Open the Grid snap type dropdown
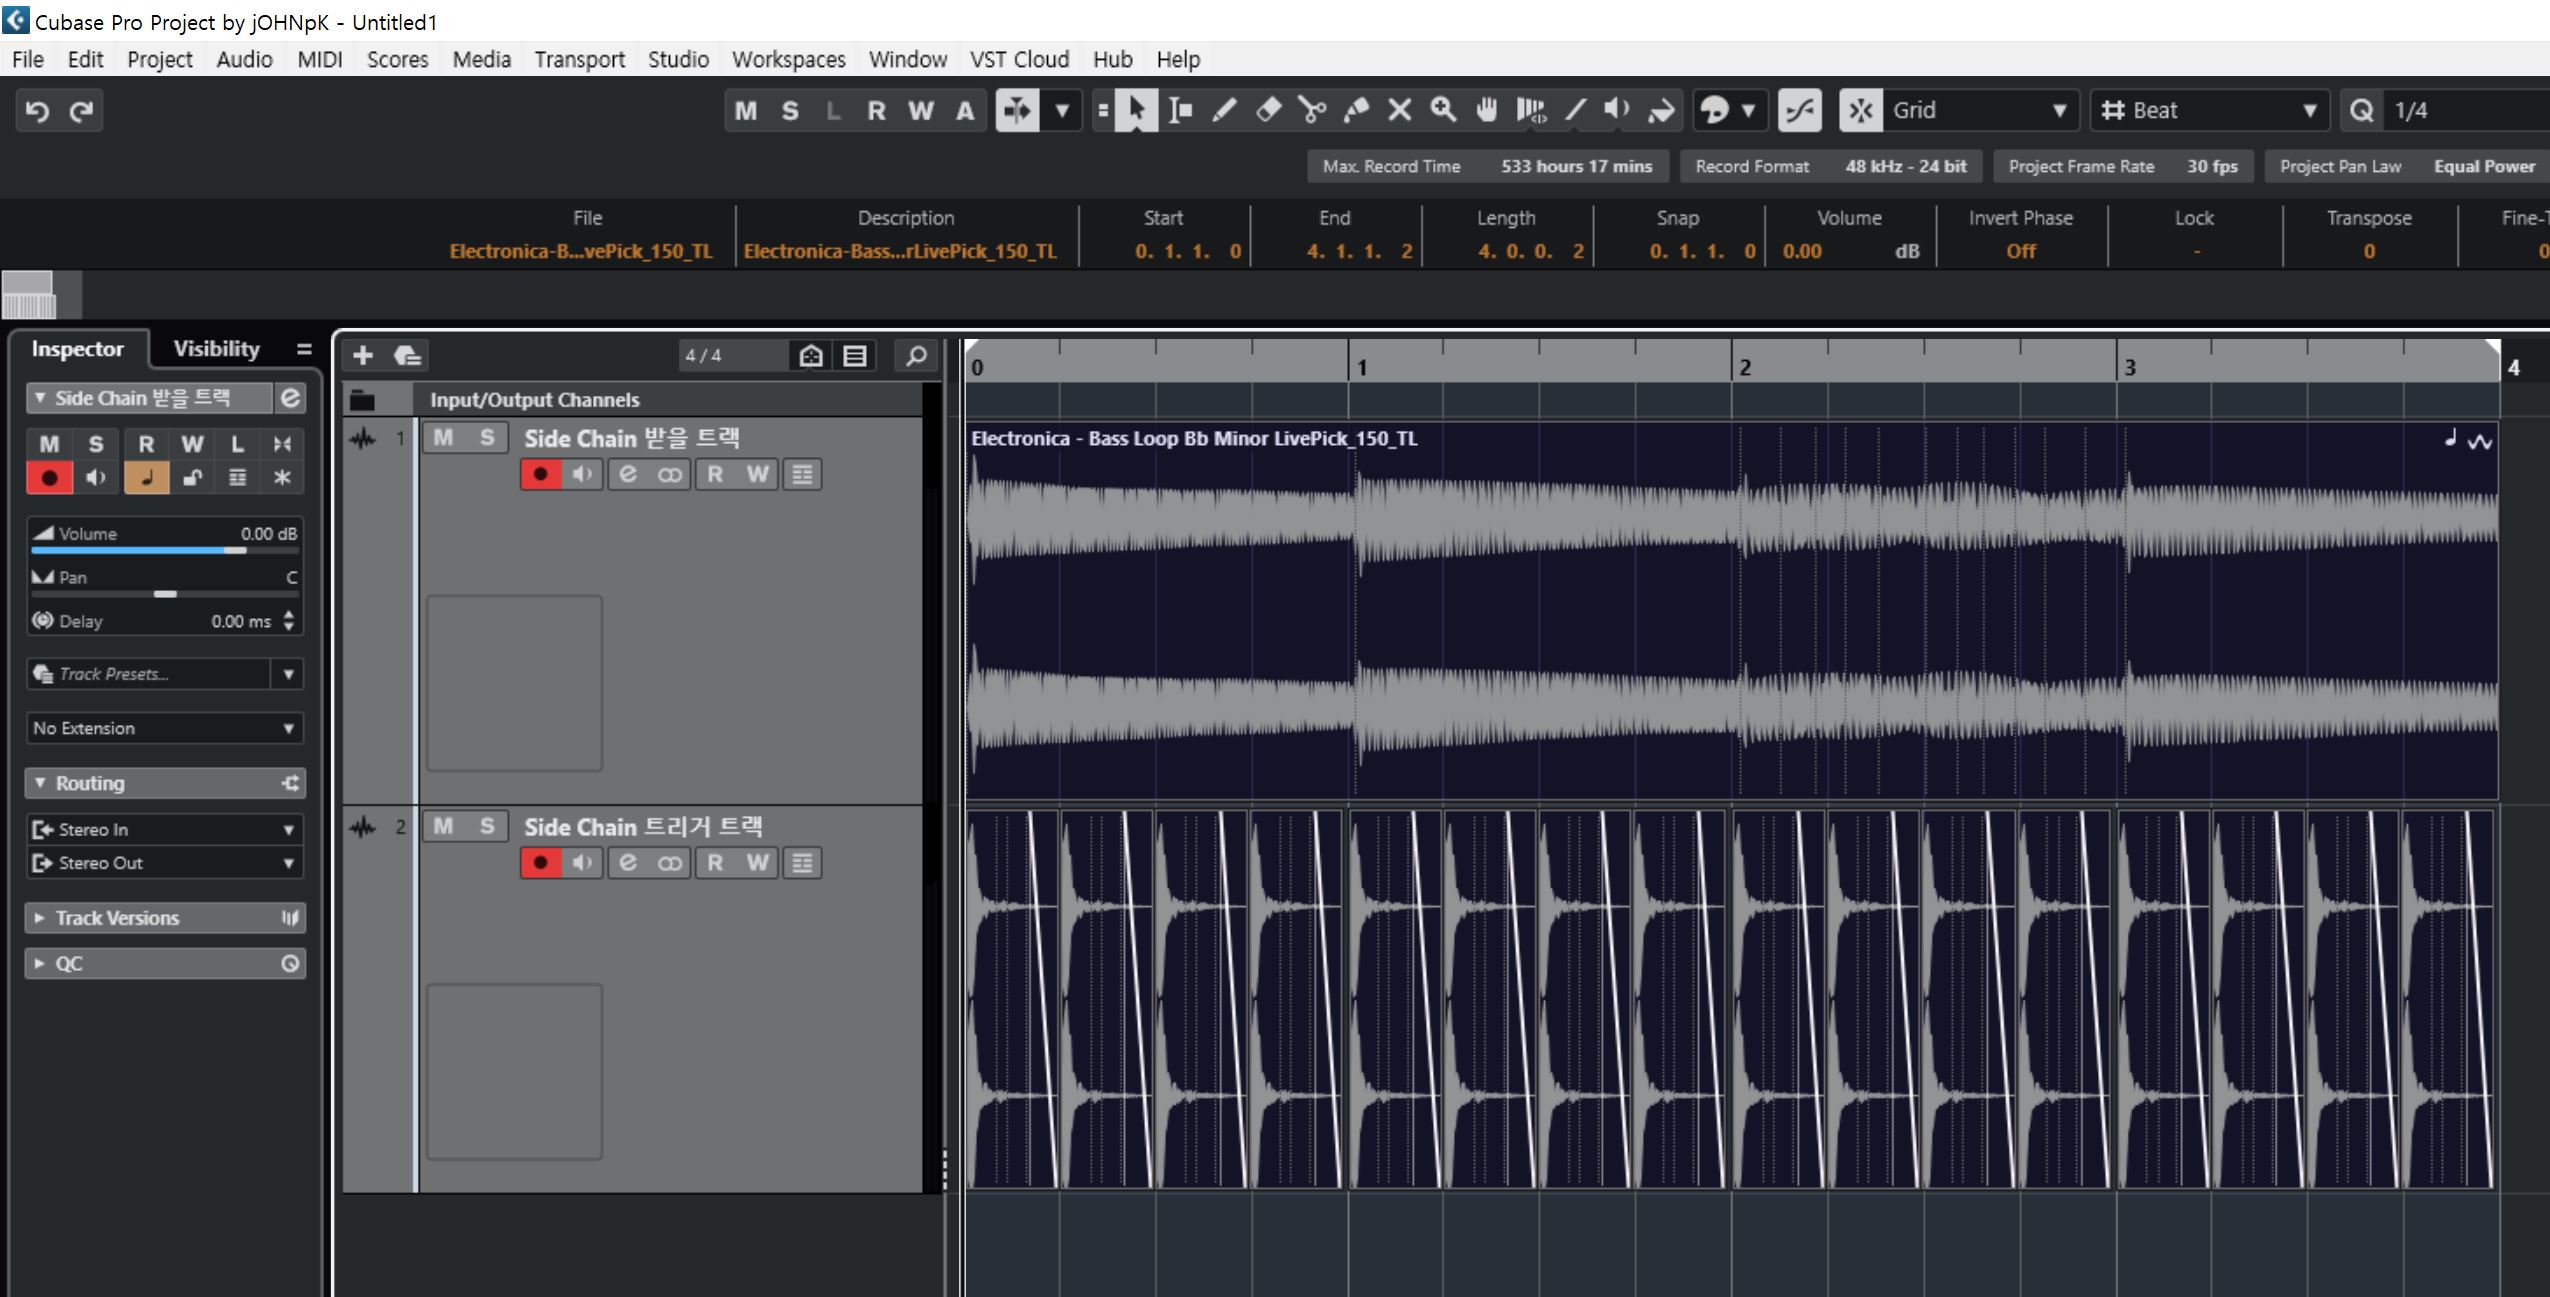The width and height of the screenshot is (2550, 1297). pyautogui.click(x=1978, y=110)
